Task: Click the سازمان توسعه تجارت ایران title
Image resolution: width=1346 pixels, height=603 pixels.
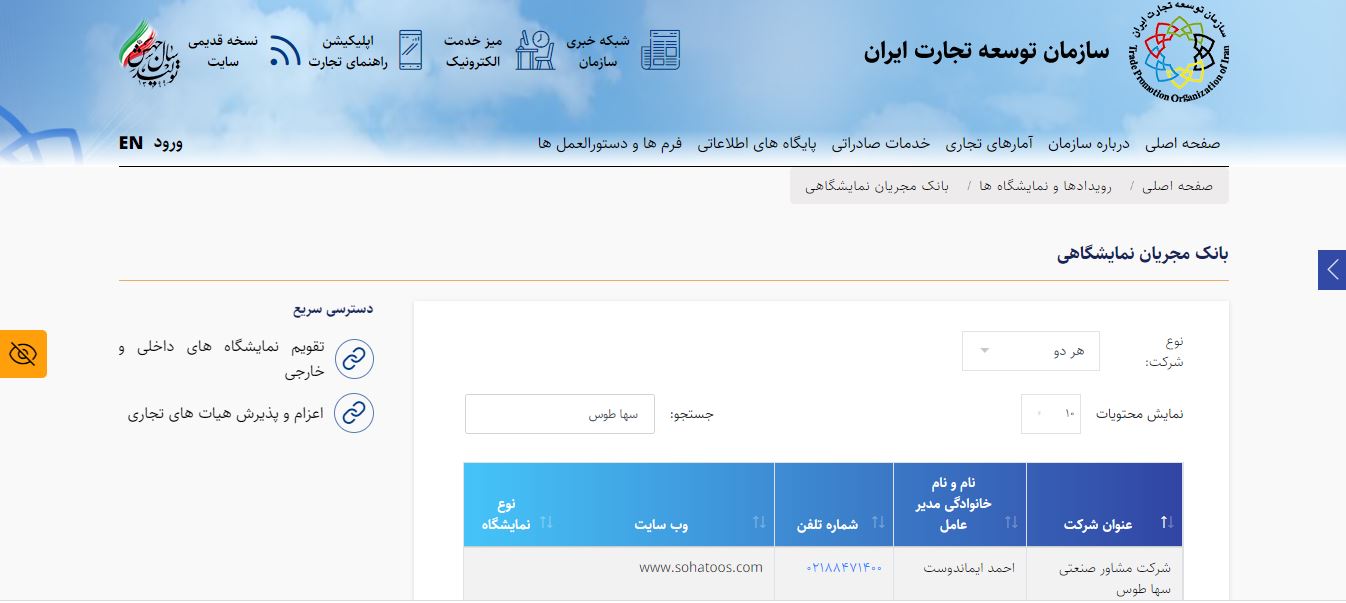Action: [x=986, y=52]
